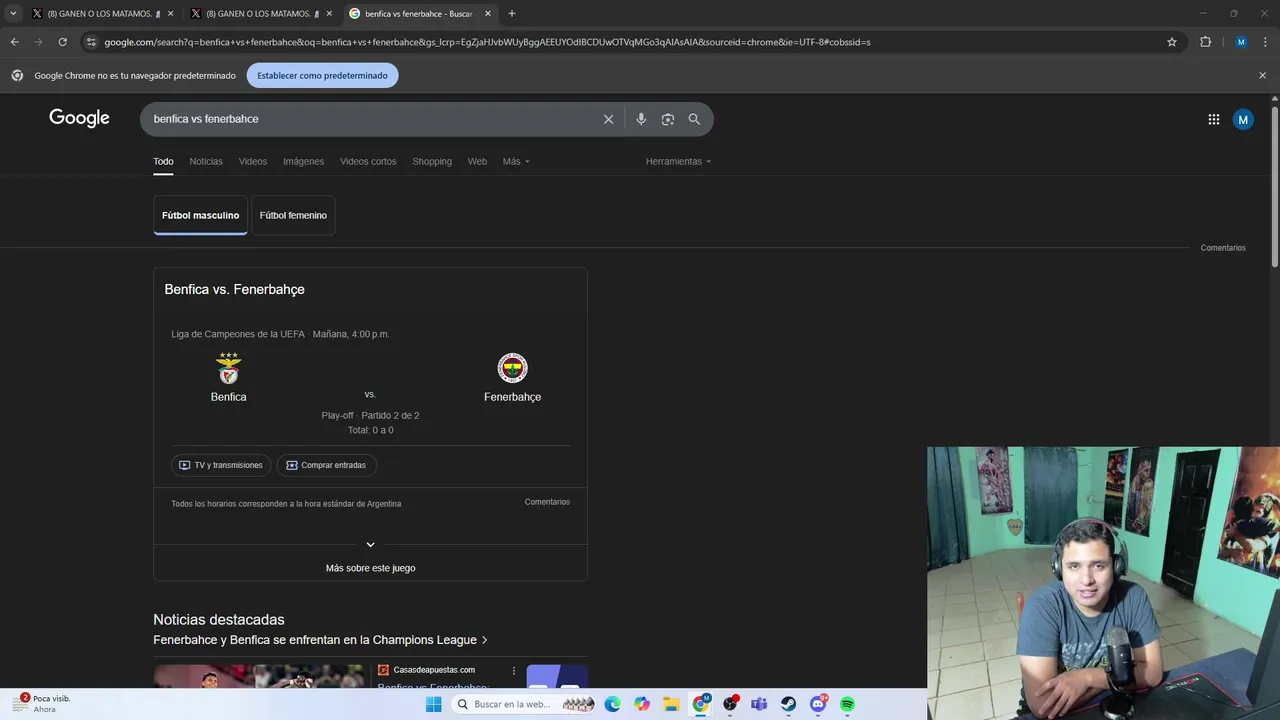
Task: Open Copilot from taskbar
Action: (x=642, y=704)
